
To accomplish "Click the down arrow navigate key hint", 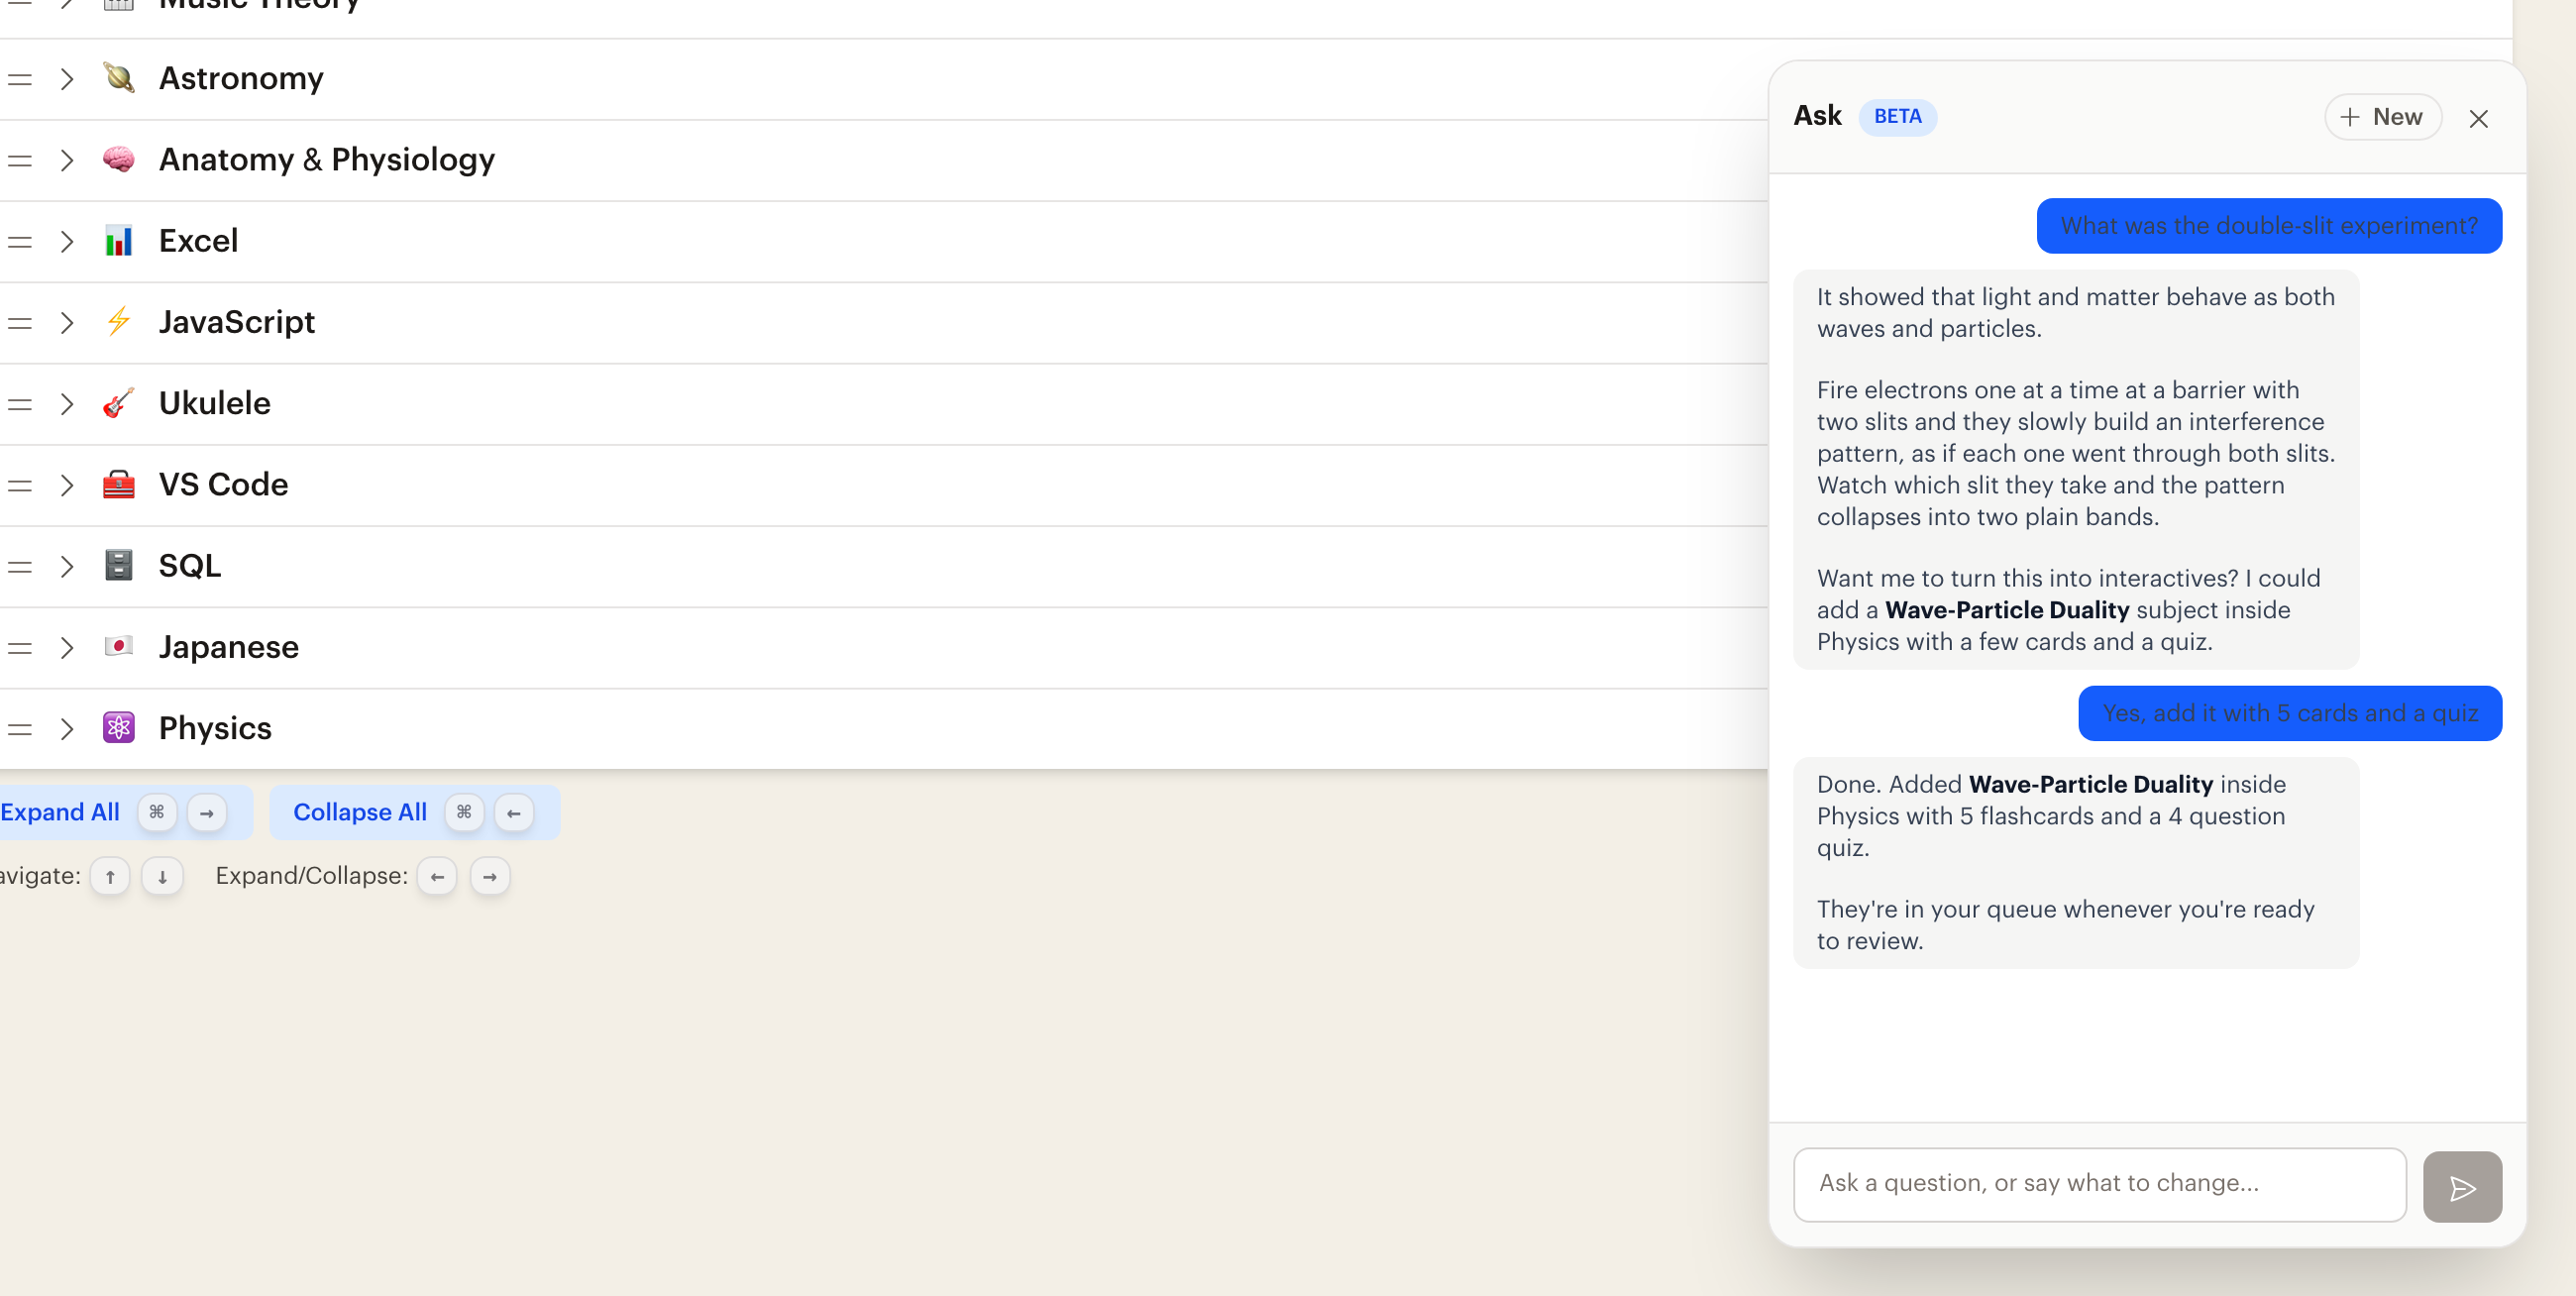I will [162, 877].
